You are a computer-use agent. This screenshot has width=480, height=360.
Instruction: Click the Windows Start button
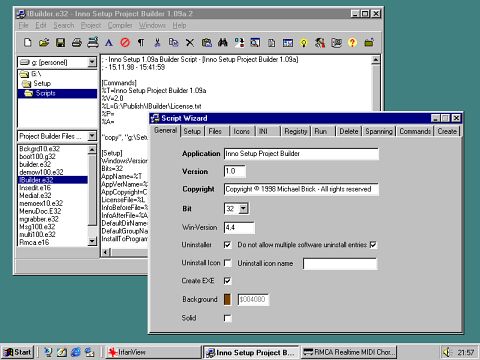click(18, 352)
